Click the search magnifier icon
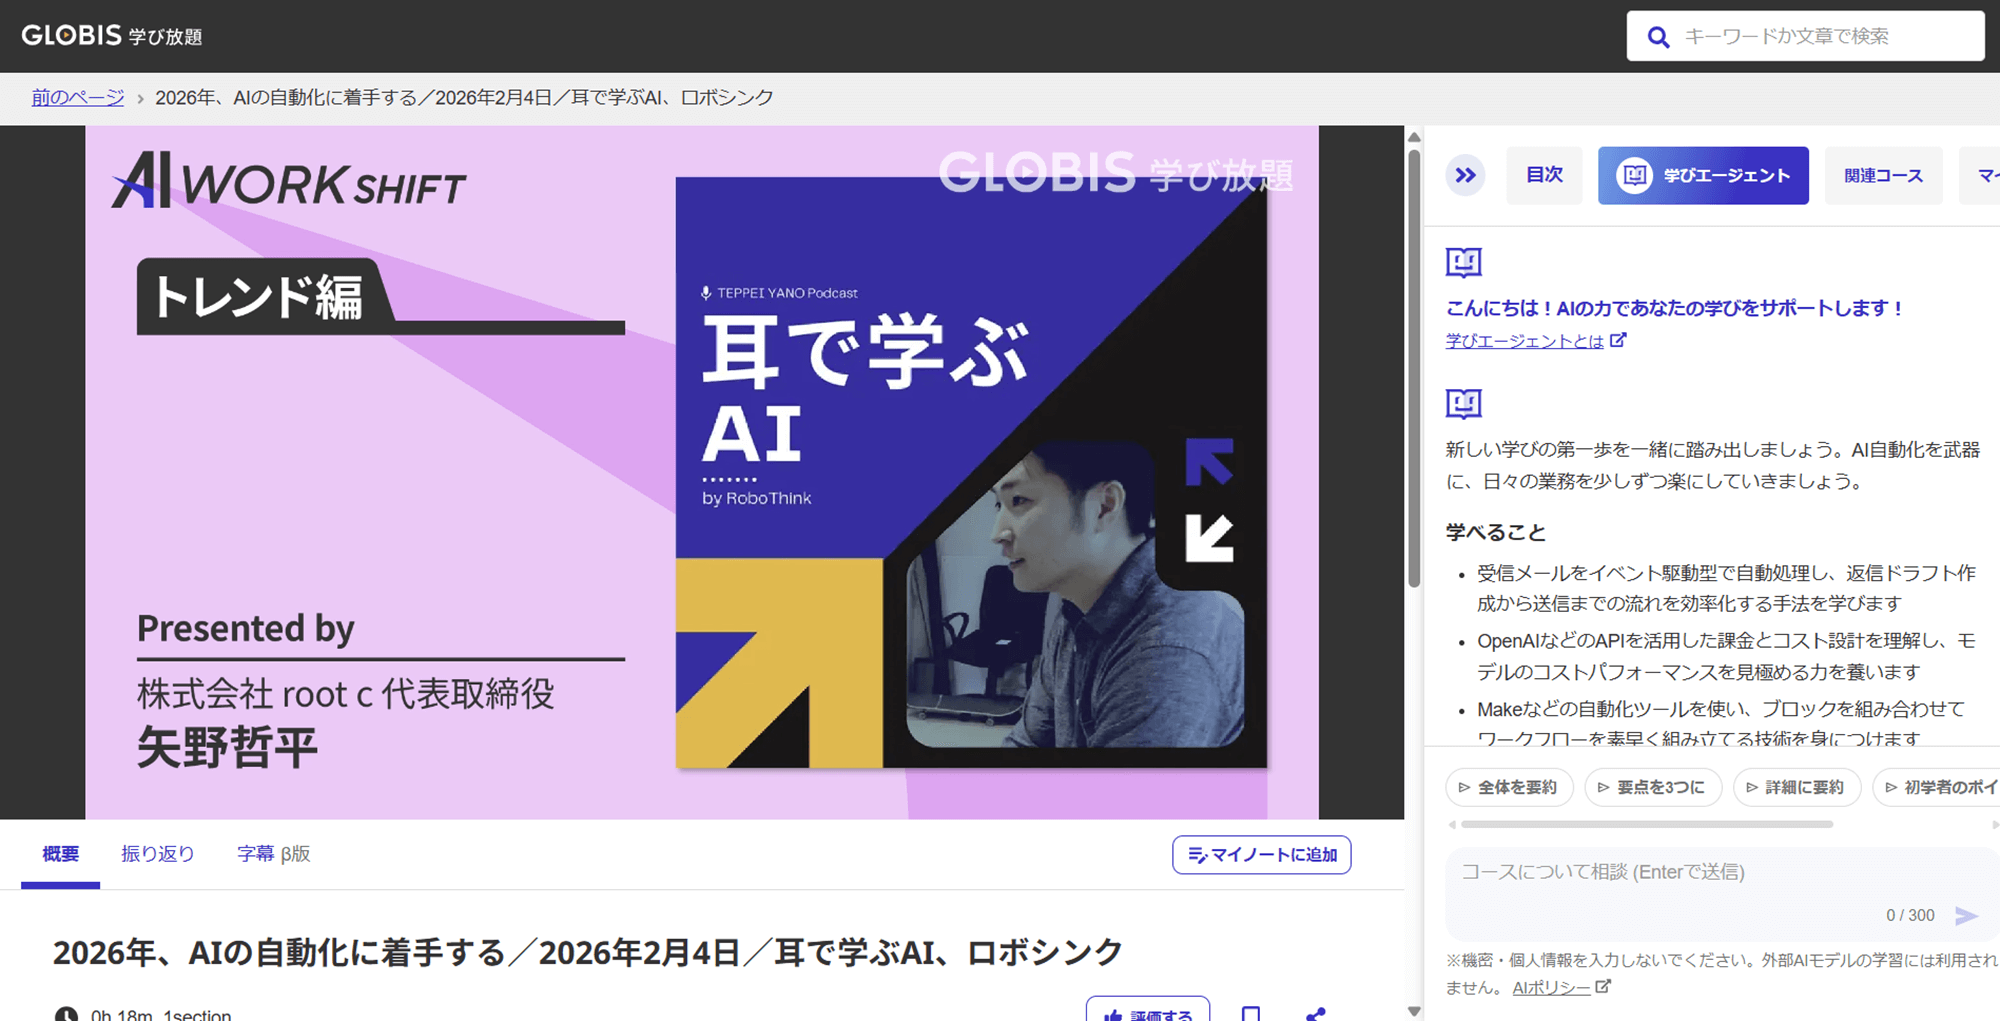Image resolution: width=2000 pixels, height=1021 pixels. (1658, 37)
